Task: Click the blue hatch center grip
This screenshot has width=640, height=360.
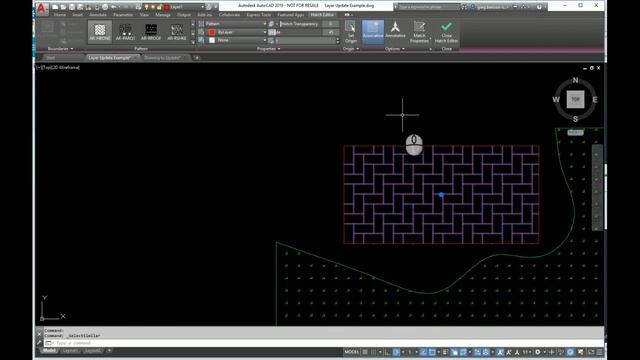Action: 441,195
